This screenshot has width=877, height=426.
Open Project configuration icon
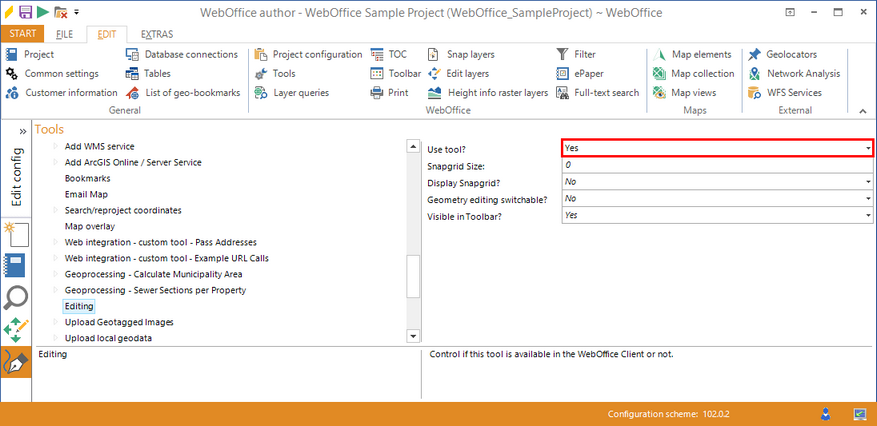pos(261,54)
